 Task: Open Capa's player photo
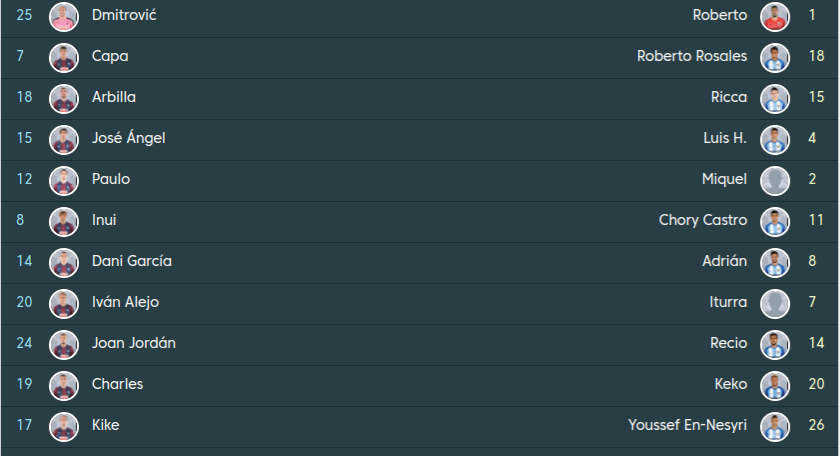coord(64,57)
